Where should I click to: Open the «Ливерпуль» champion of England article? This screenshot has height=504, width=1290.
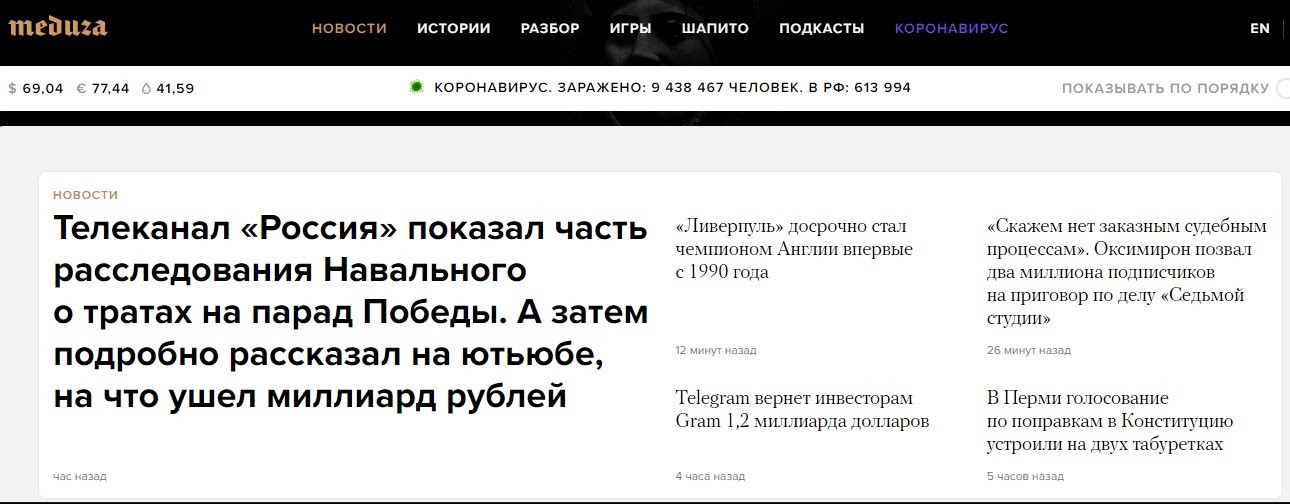[x=794, y=249]
